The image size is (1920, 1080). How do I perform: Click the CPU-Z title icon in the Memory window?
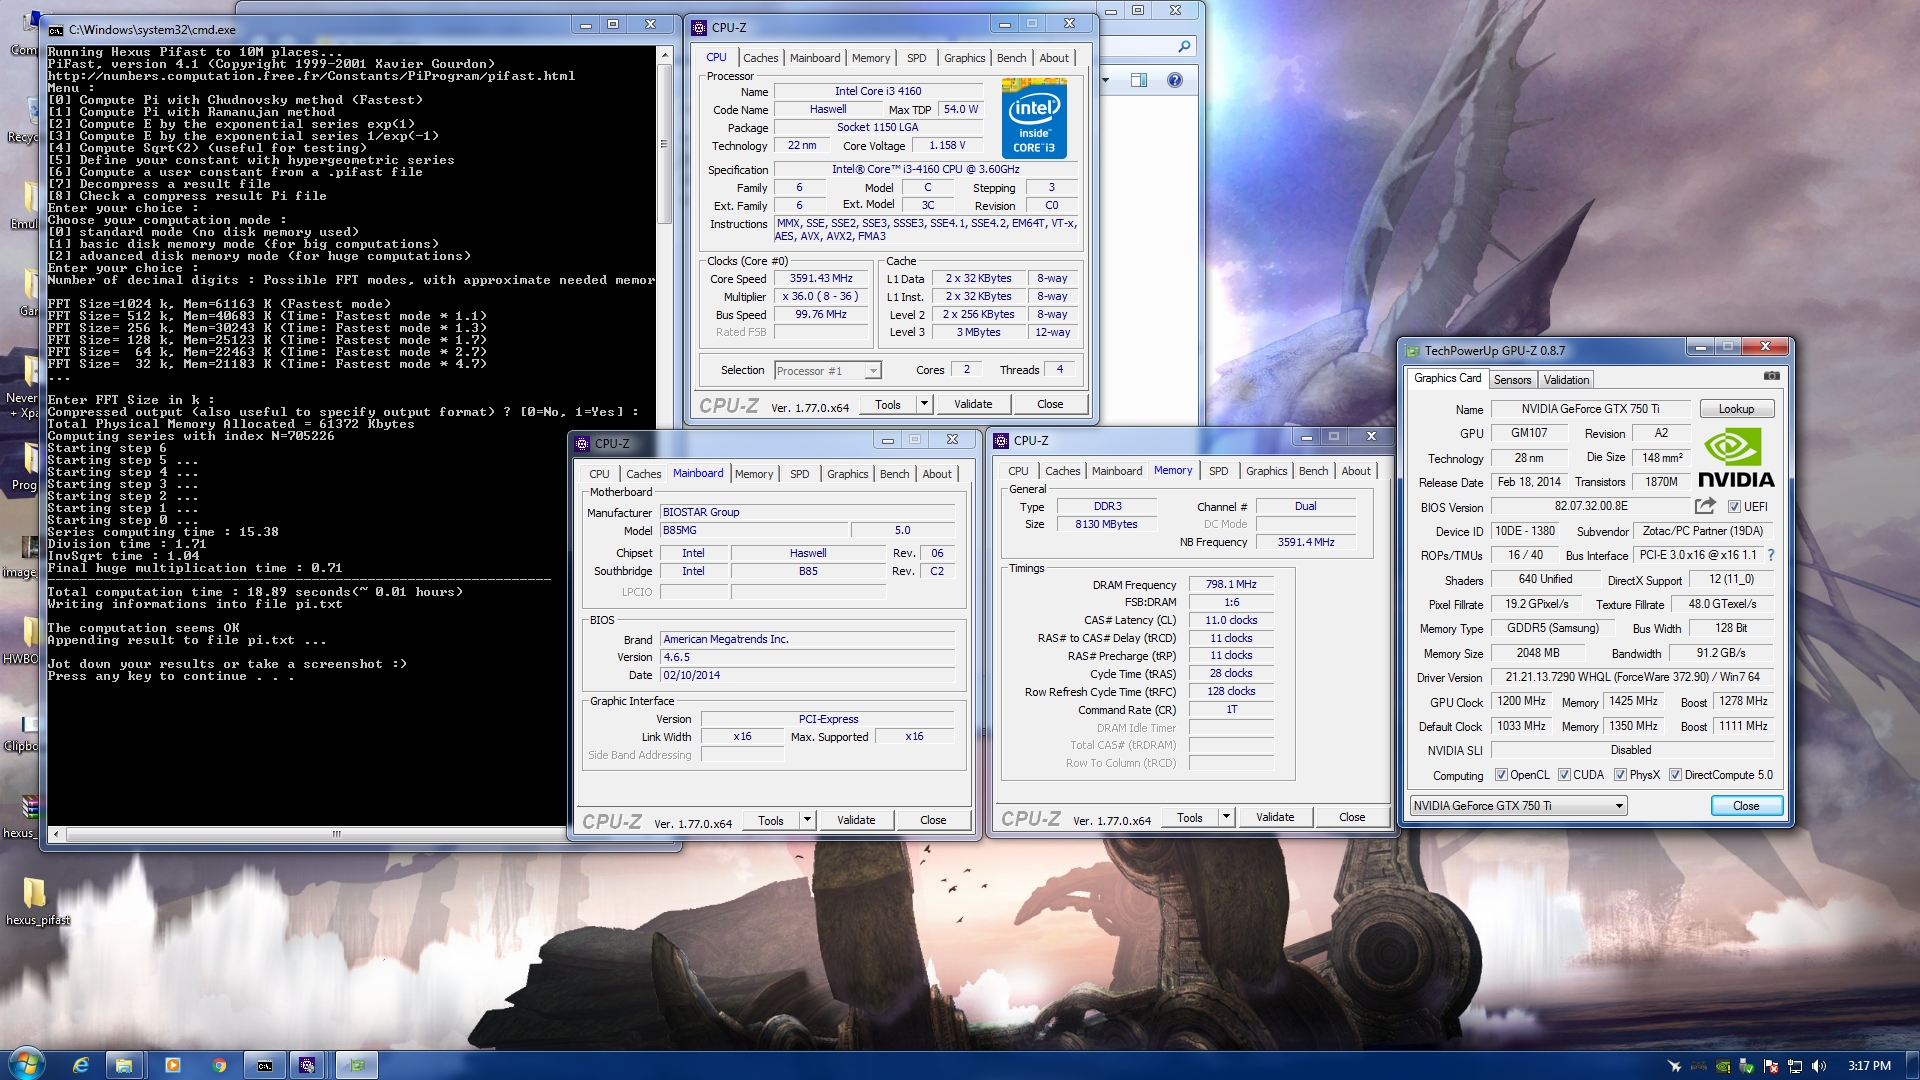[1001, 440]
